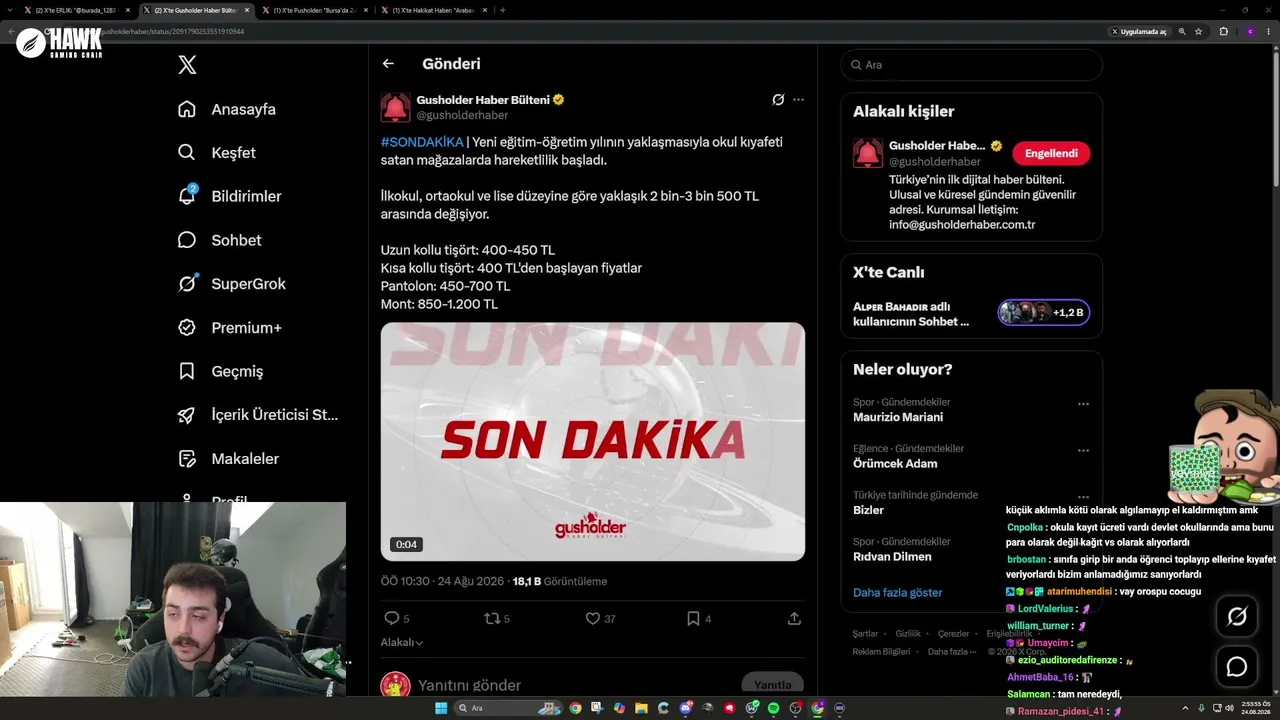Click the browser extensions puzzle icon
Screen dimensions: 1280x720
click(1223, 32)
